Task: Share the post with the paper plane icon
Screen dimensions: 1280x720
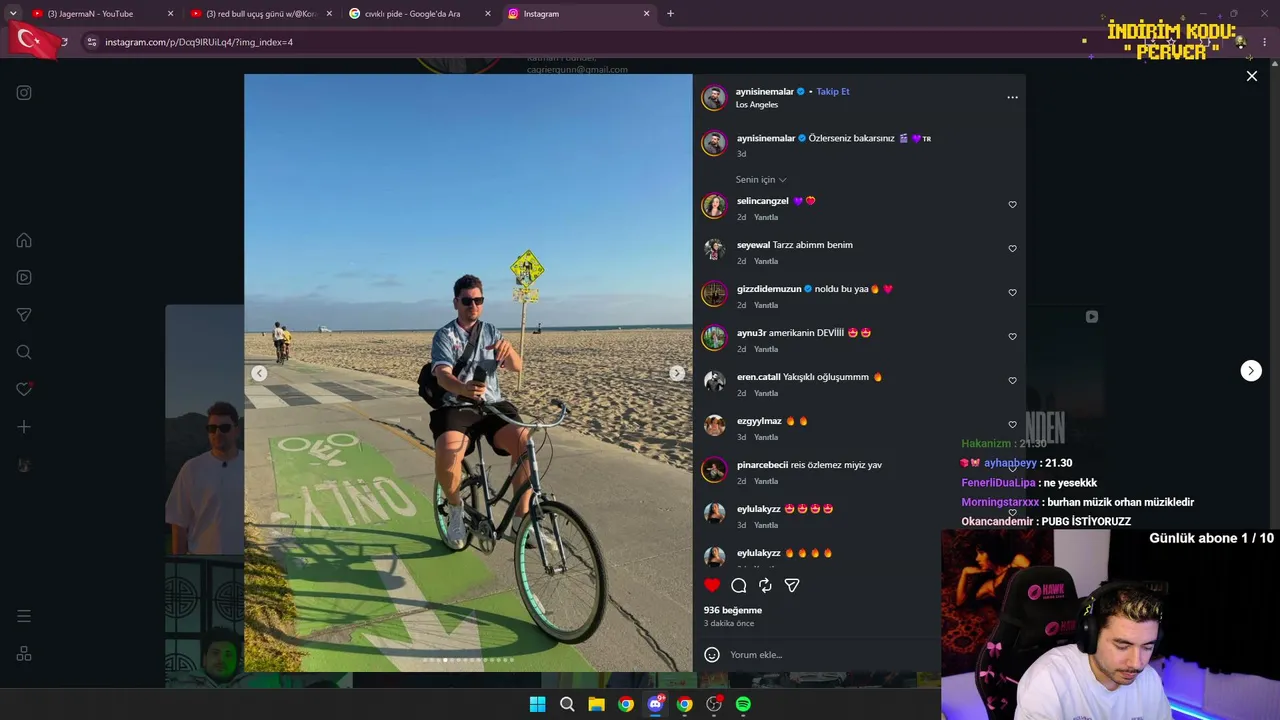Action: [x=792, y=585]
